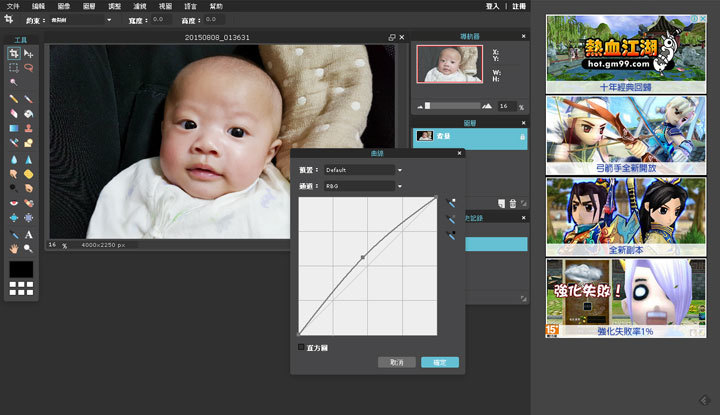Click the 確定 confirm button
This screenshot has height=415, width=720.
click(x=439, y=362)
